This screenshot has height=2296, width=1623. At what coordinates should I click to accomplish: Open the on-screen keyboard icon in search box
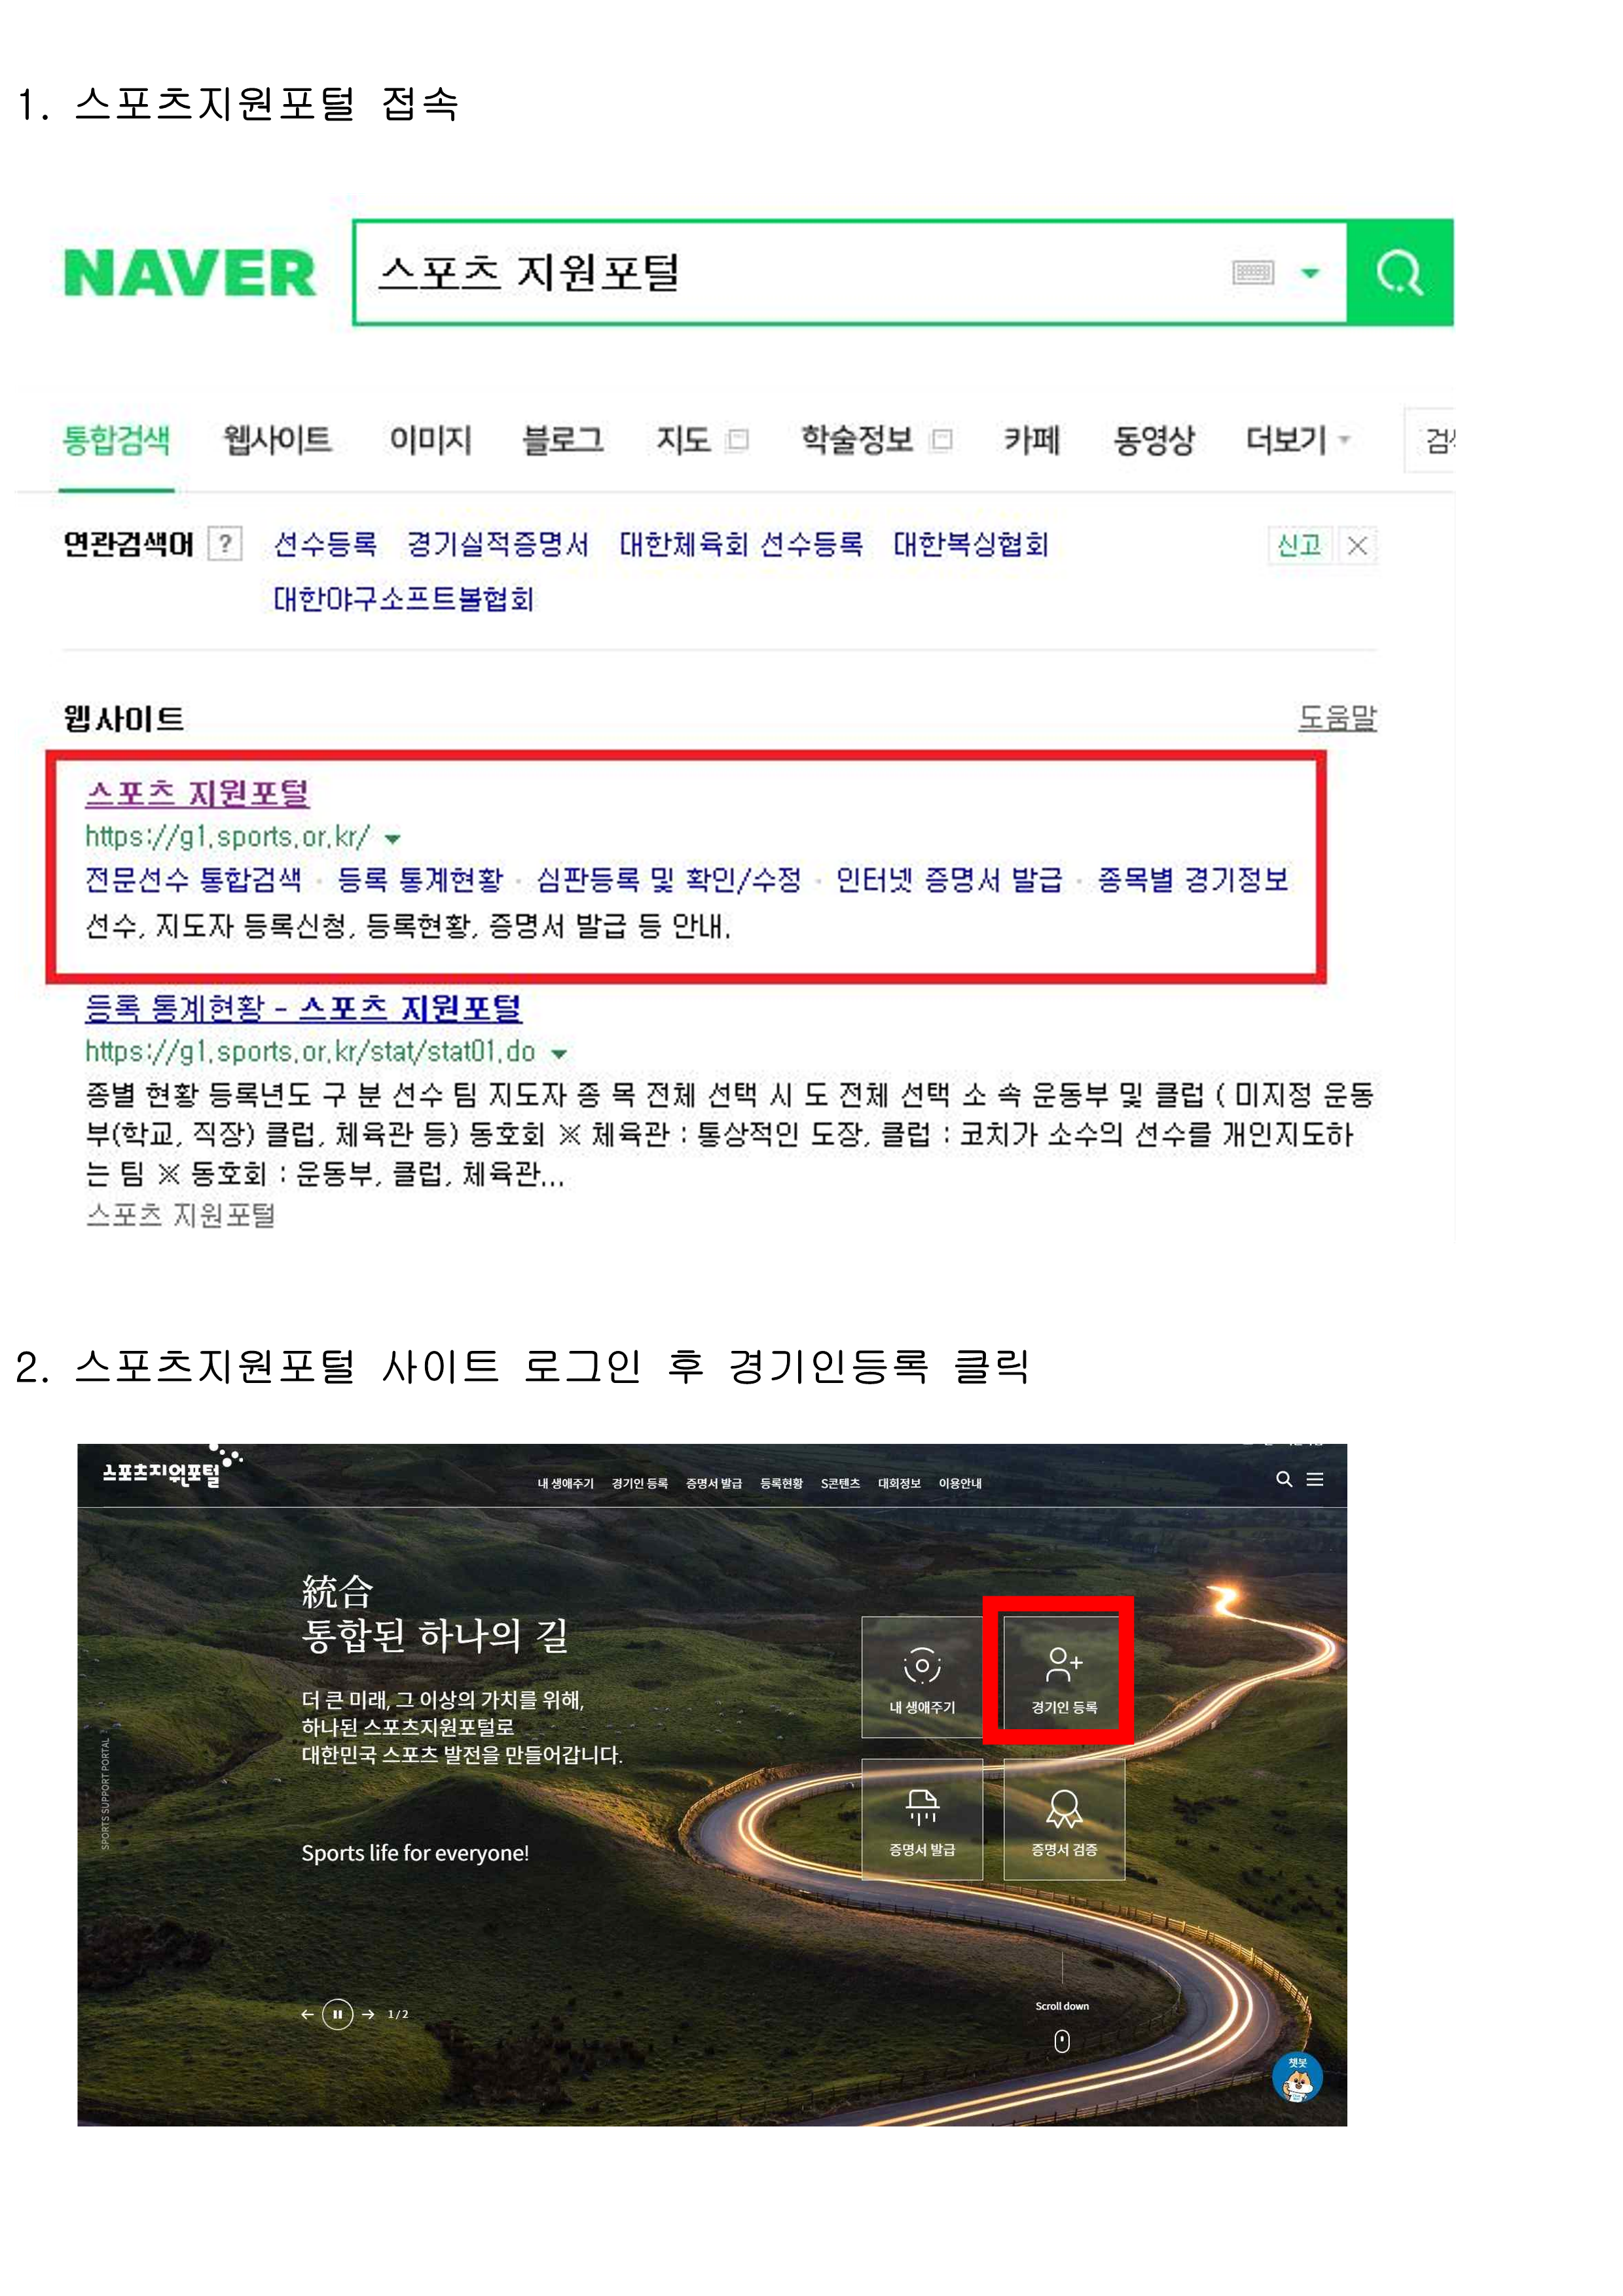[1253, 272]
